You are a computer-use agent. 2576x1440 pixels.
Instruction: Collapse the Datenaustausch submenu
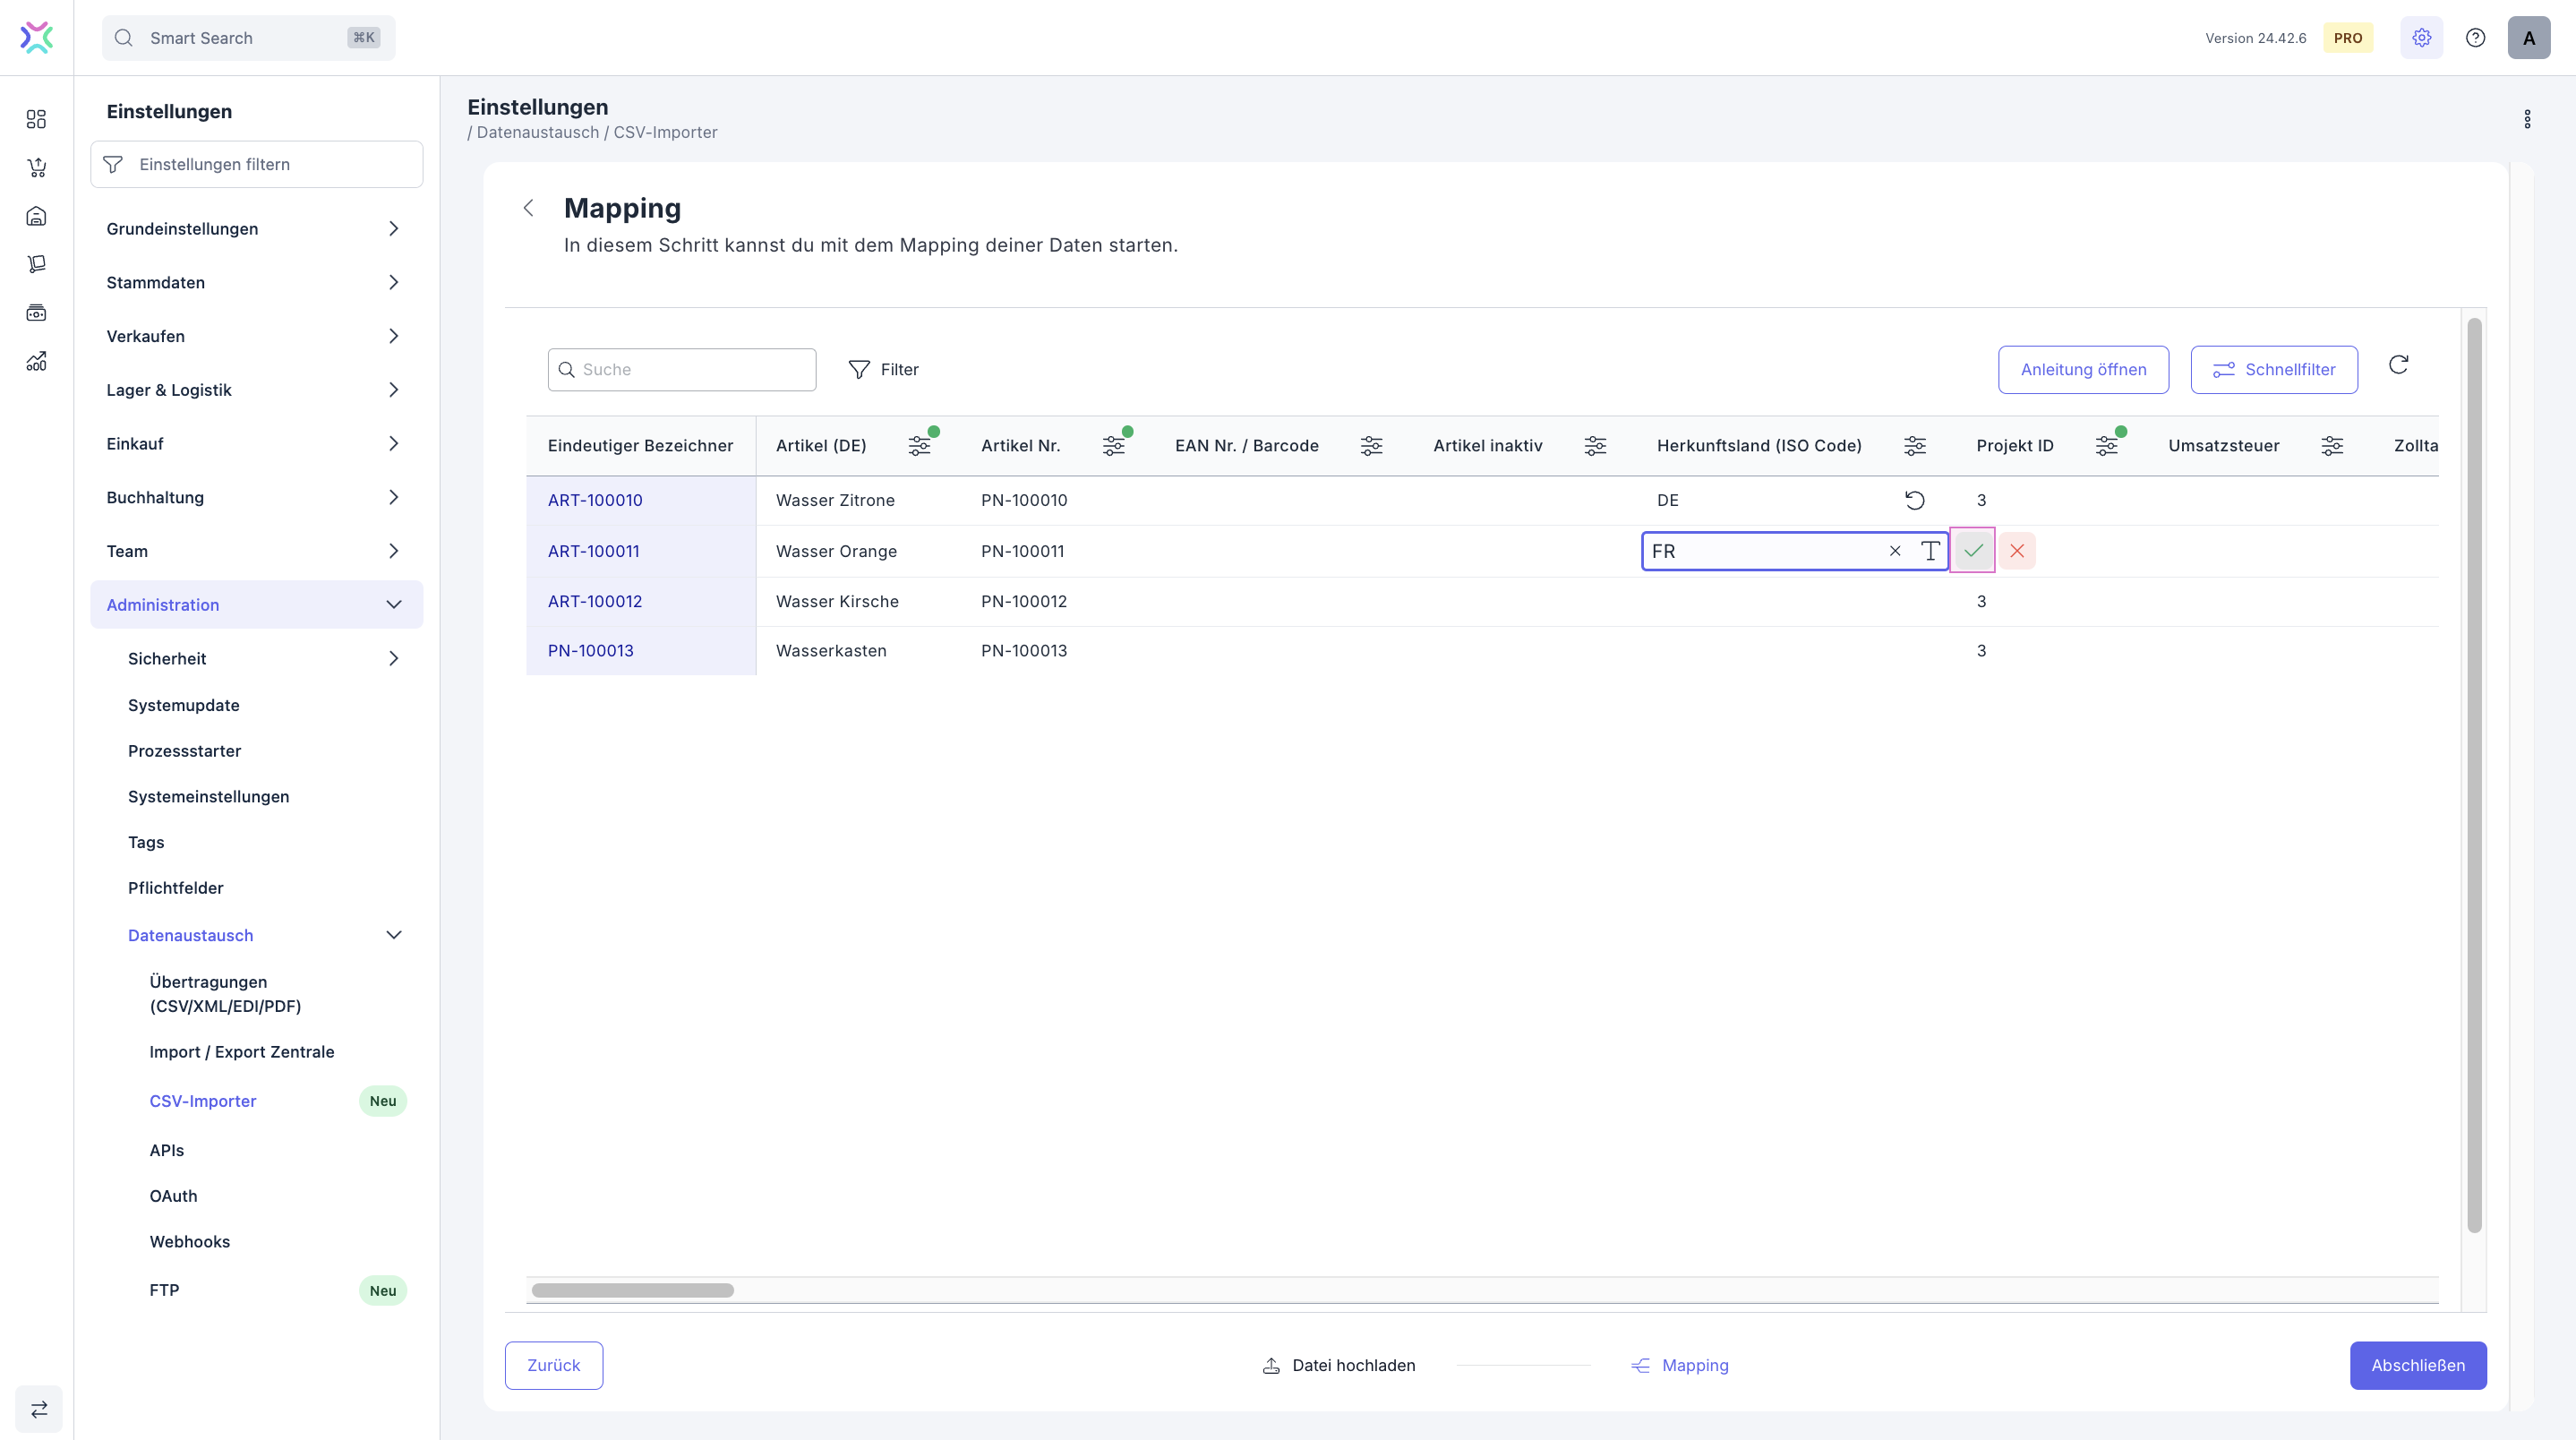click(x=393, y=935)
